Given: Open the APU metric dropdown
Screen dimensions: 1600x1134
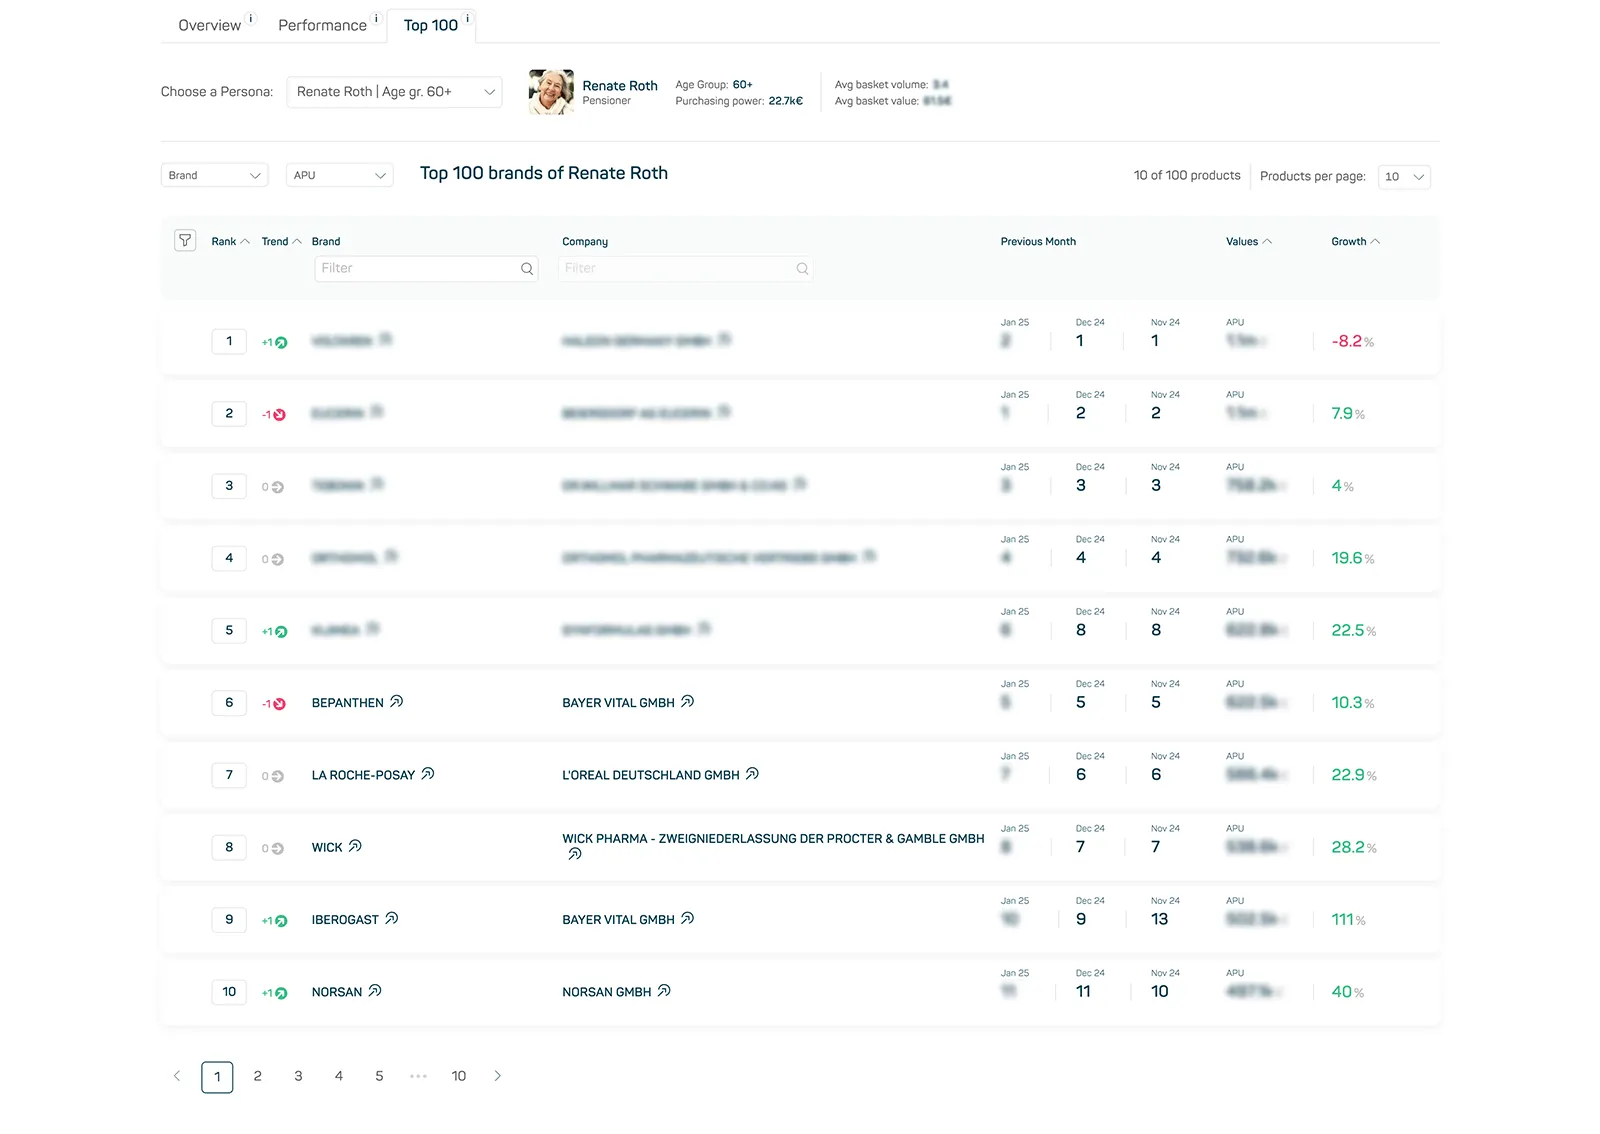Looking at the screenshot, I should [339, 175].
